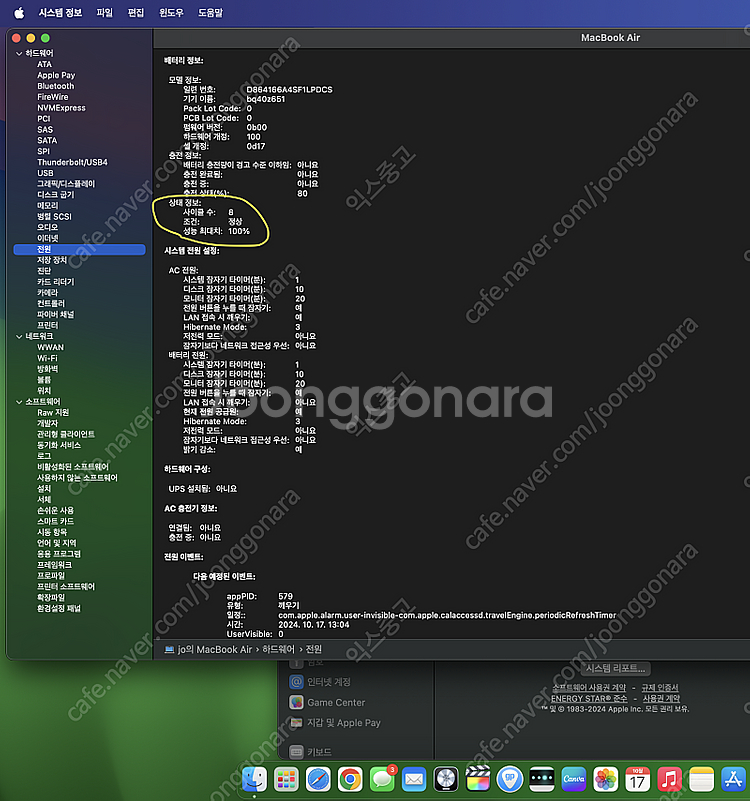Open Notes from the Dock
Viewport: 750px width, 801px height.
[701, 780]
